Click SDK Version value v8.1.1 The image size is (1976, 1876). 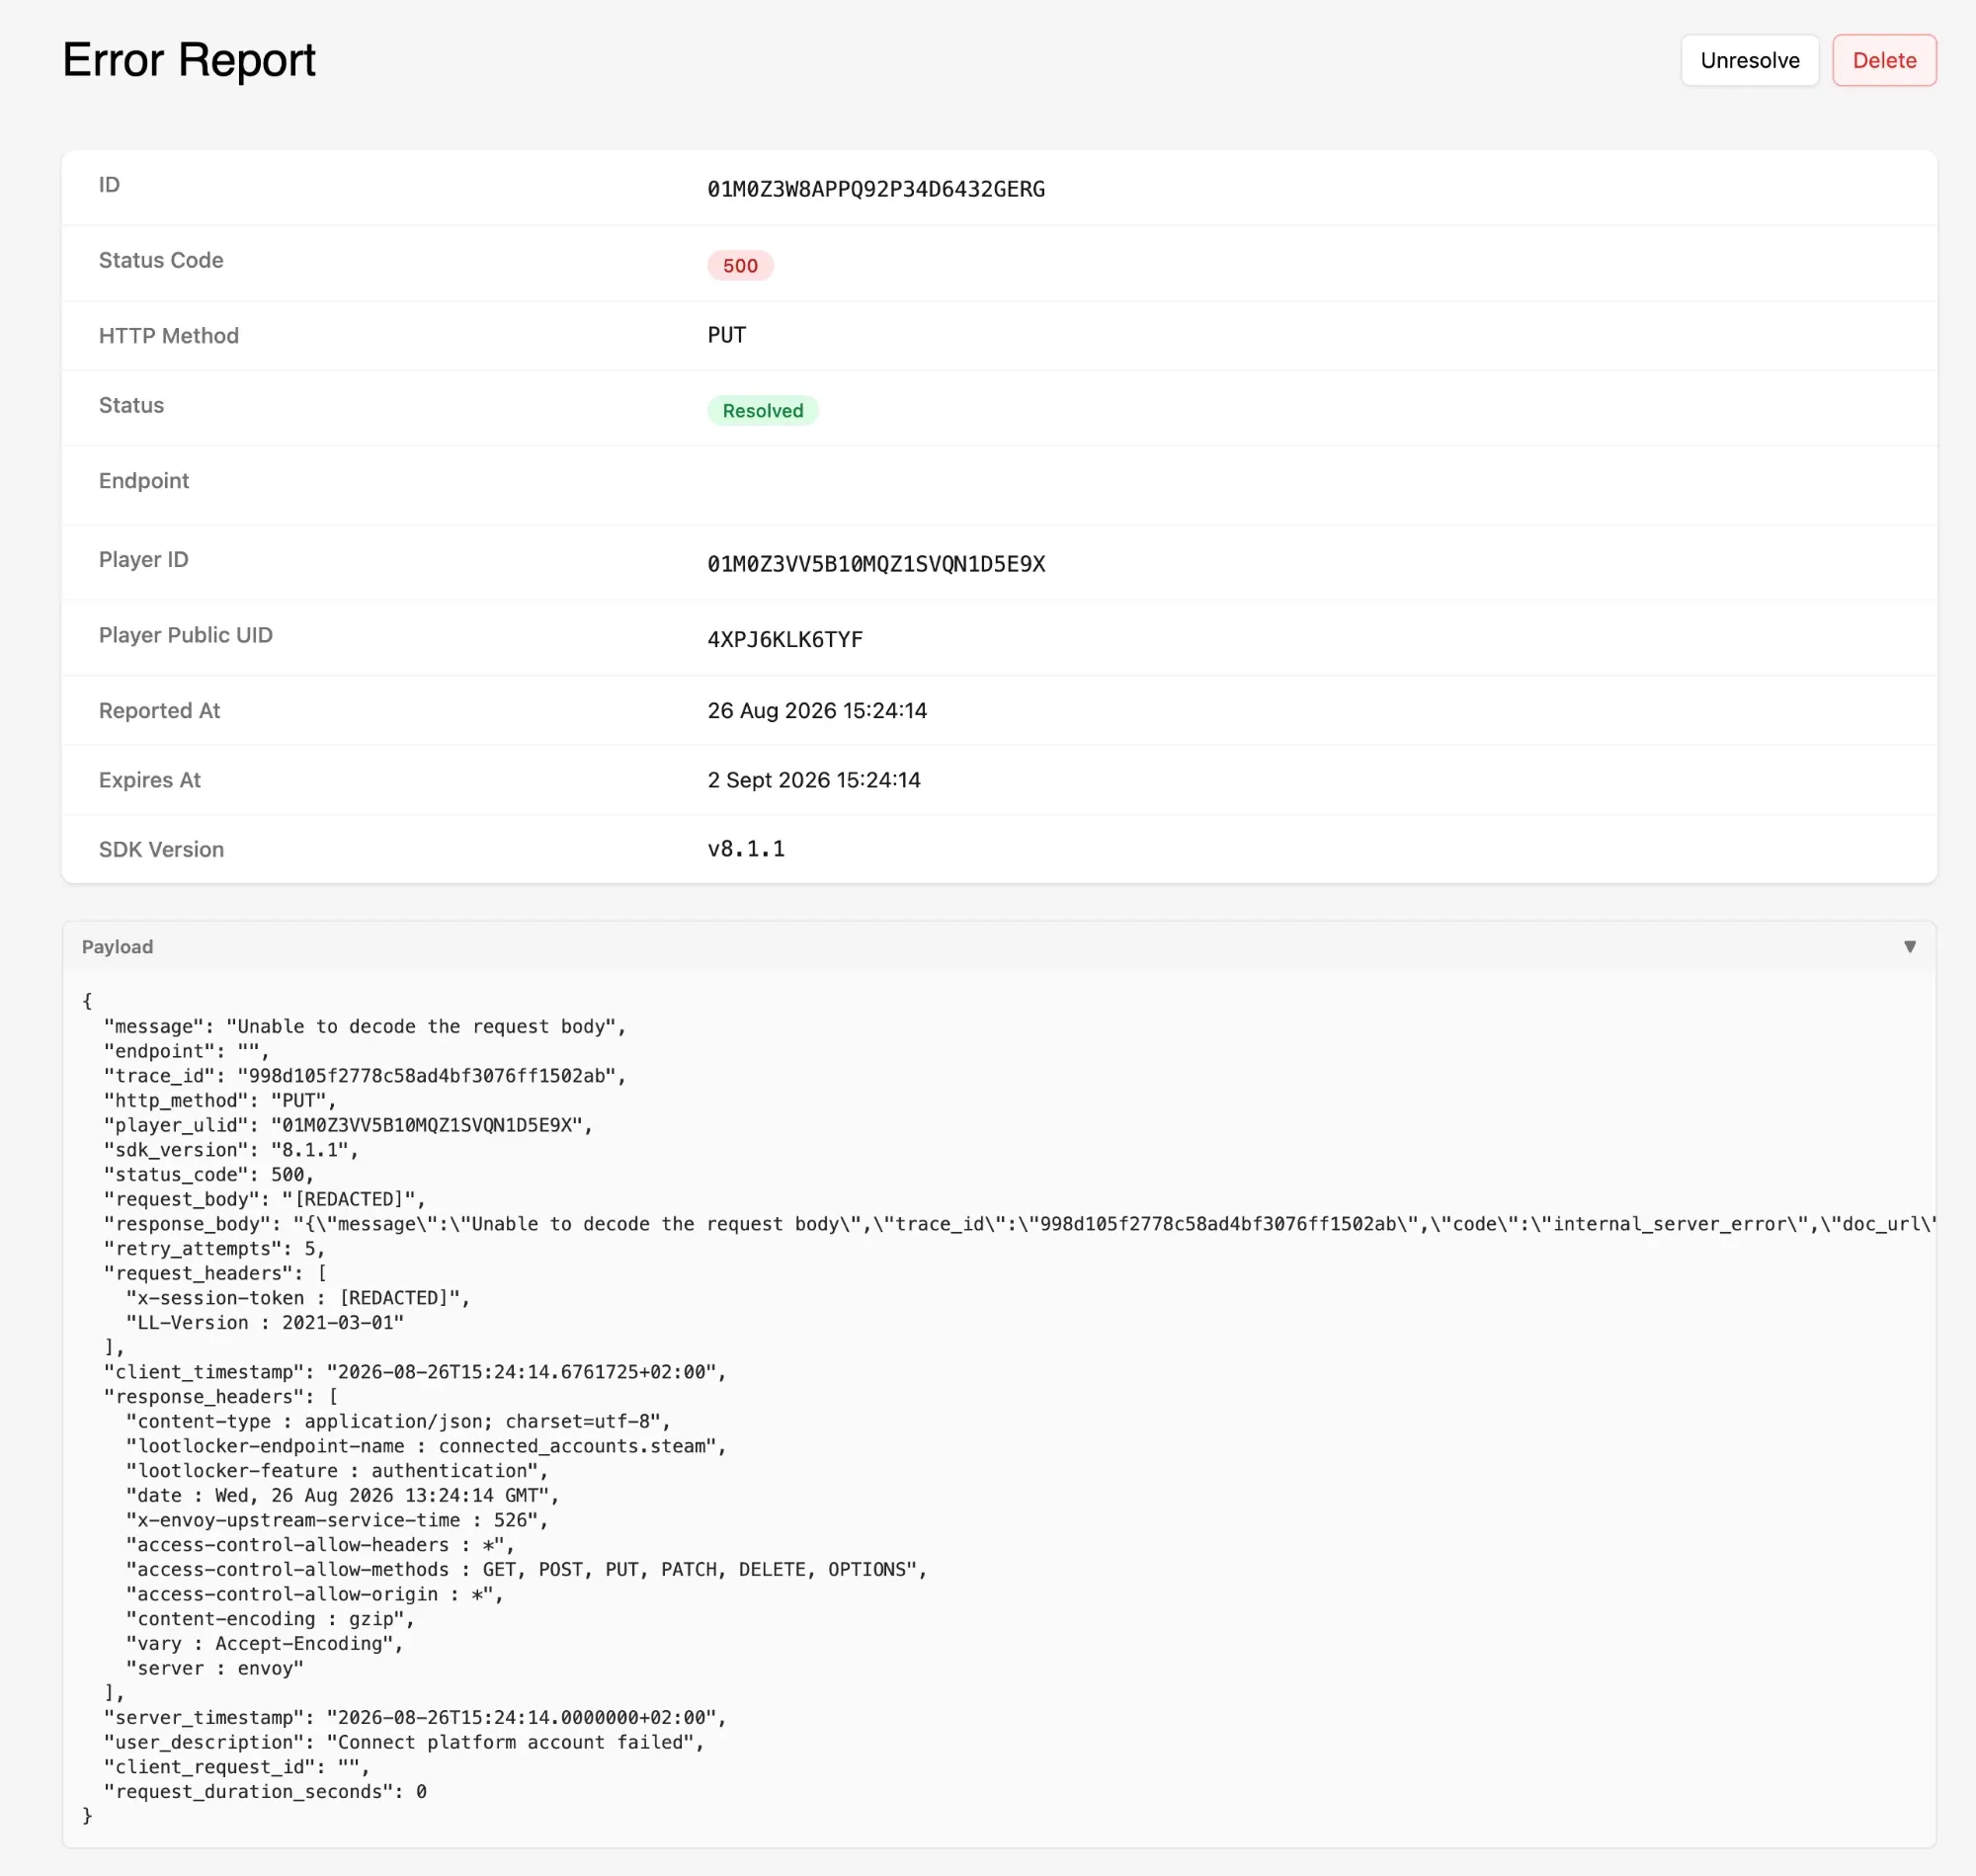(x=746, y=849)
